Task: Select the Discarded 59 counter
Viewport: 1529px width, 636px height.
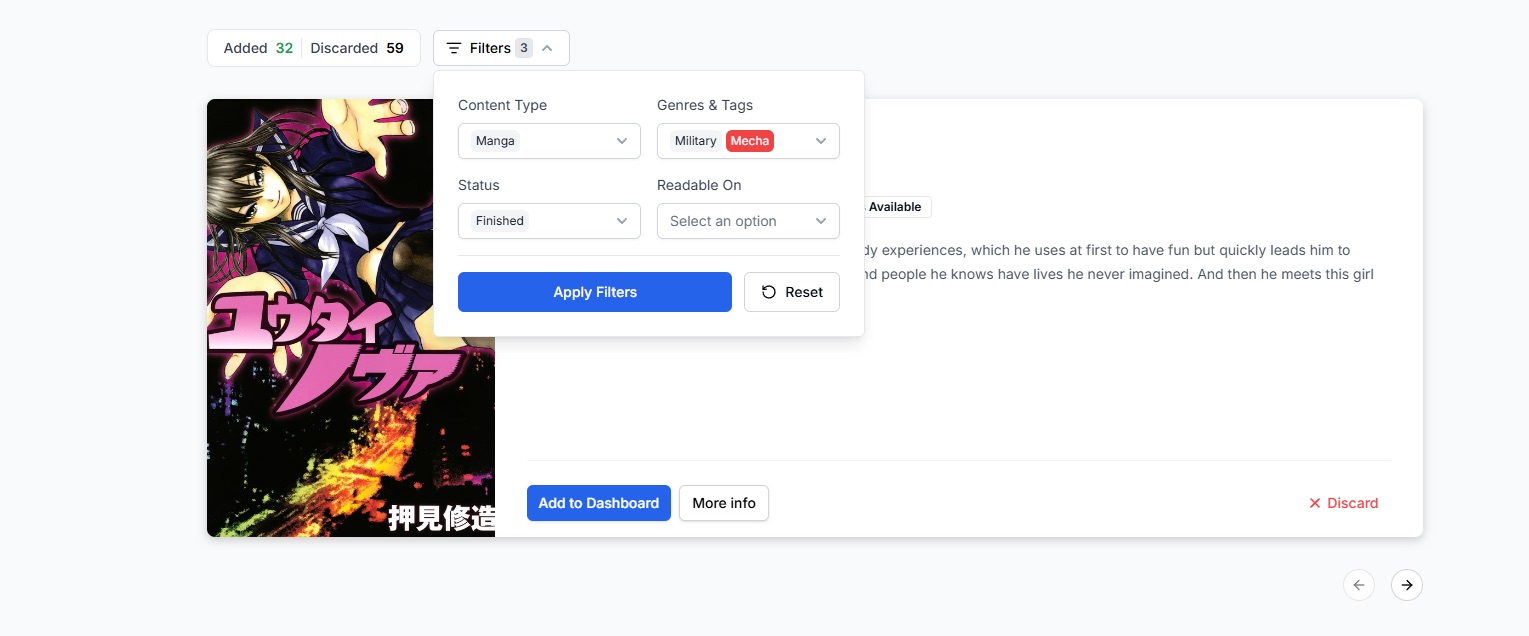Action: click(x=357, y=48)
